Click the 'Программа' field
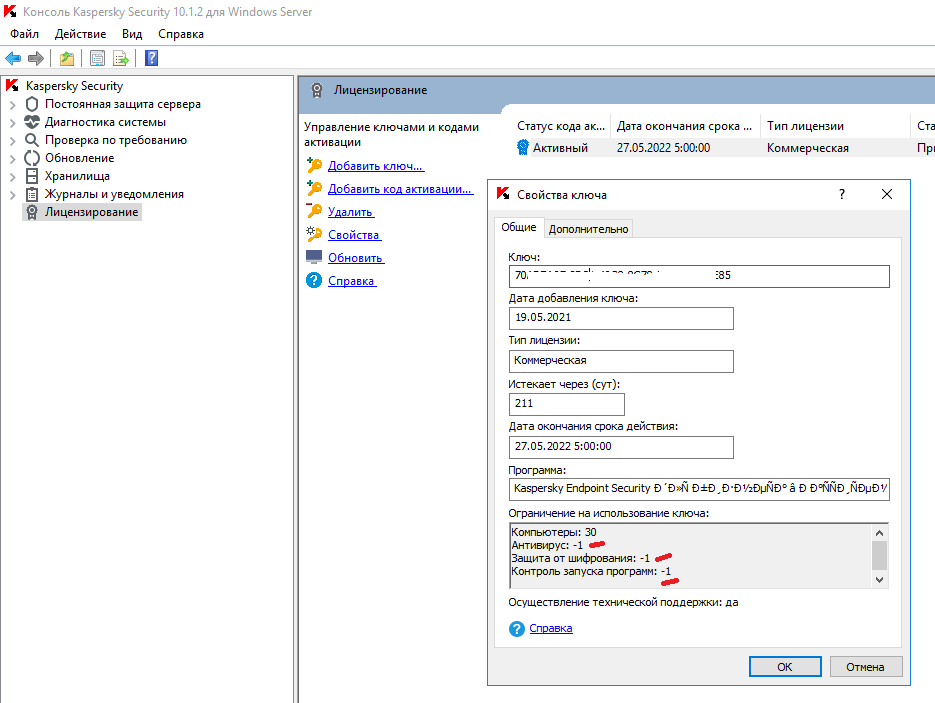This screenshot has height=703, width=935. click(x=699, y=489)
